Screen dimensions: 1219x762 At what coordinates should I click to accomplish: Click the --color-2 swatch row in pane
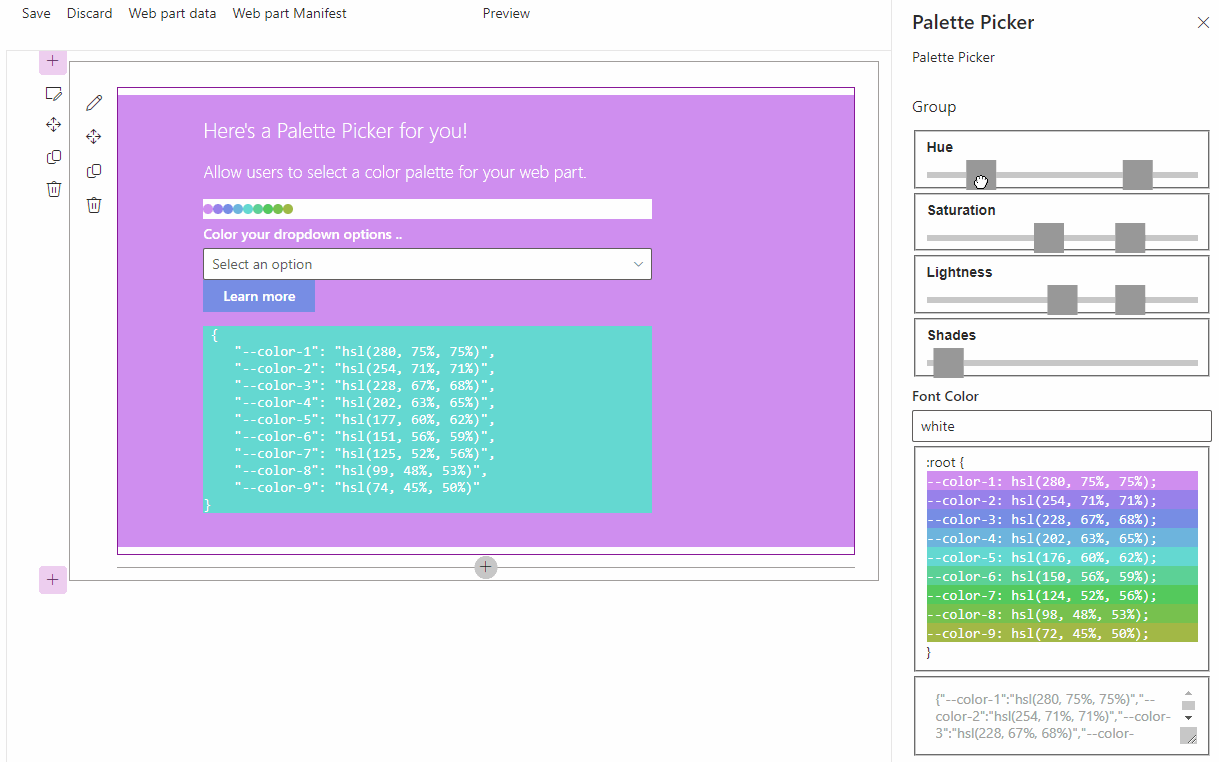[1062, 500]
